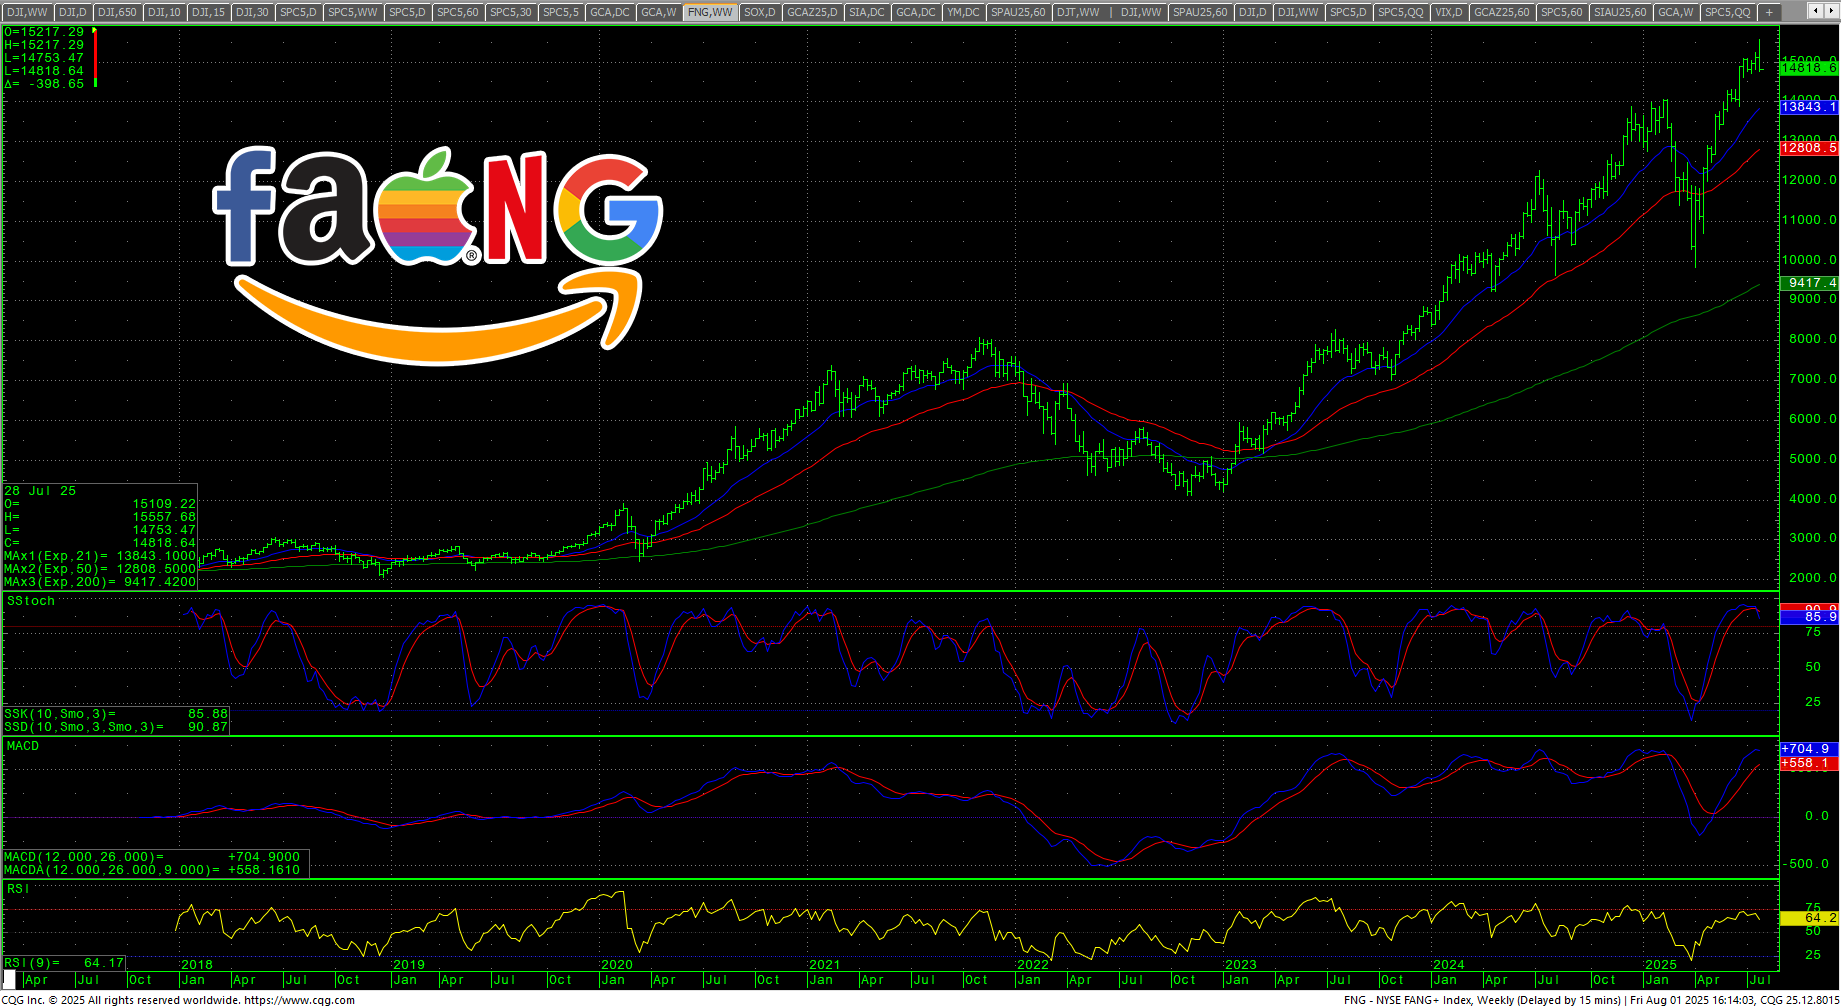Click the yellow 64.2 RSI value flag

(x=1809, y=918)
